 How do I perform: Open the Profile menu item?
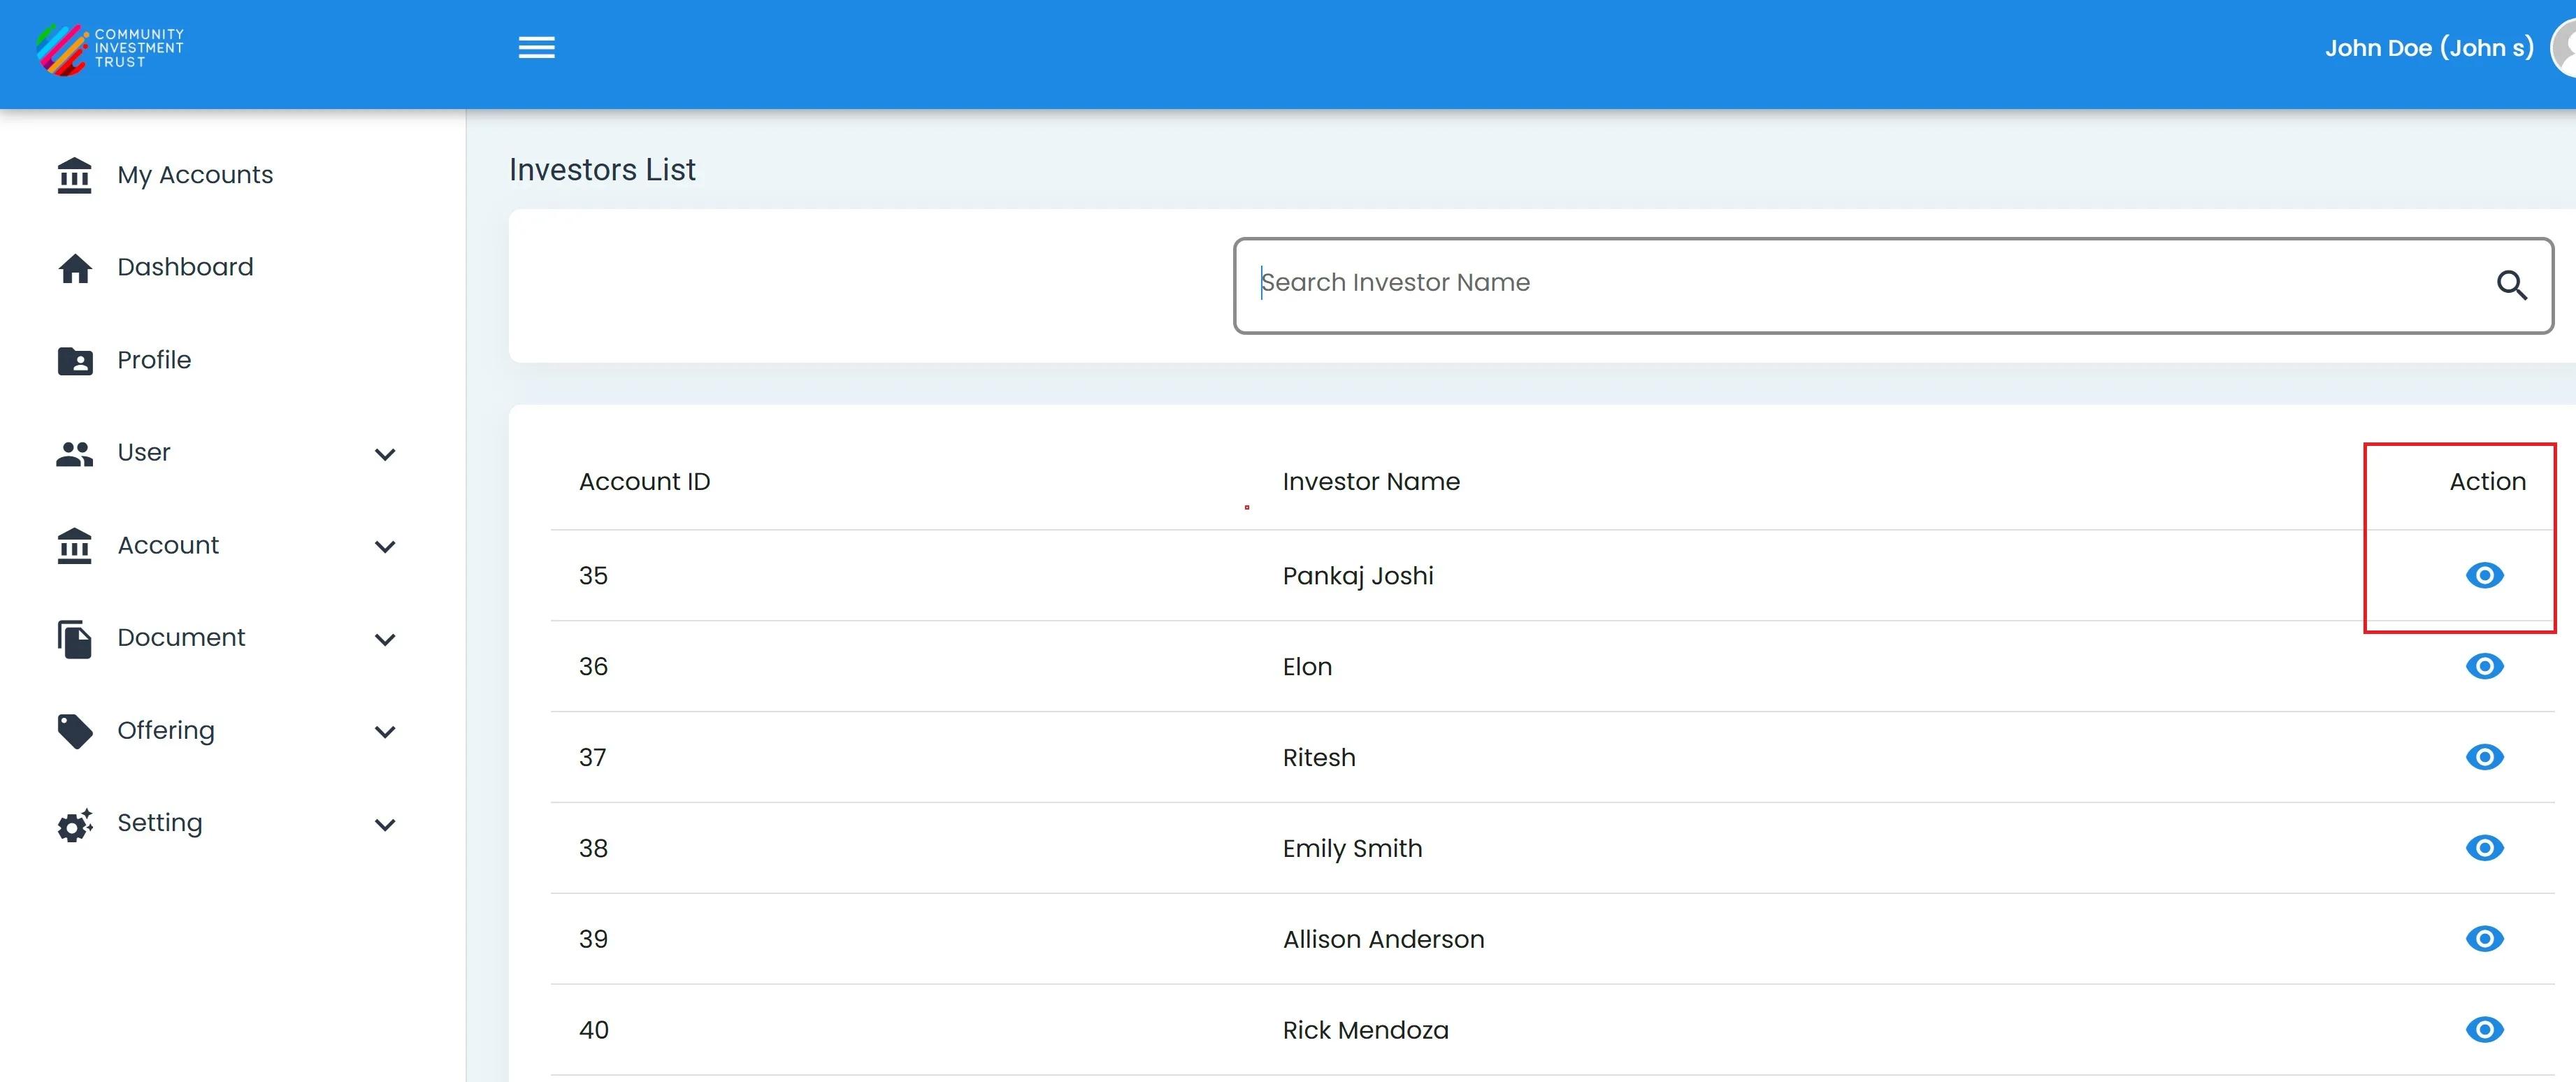point(154,360)
